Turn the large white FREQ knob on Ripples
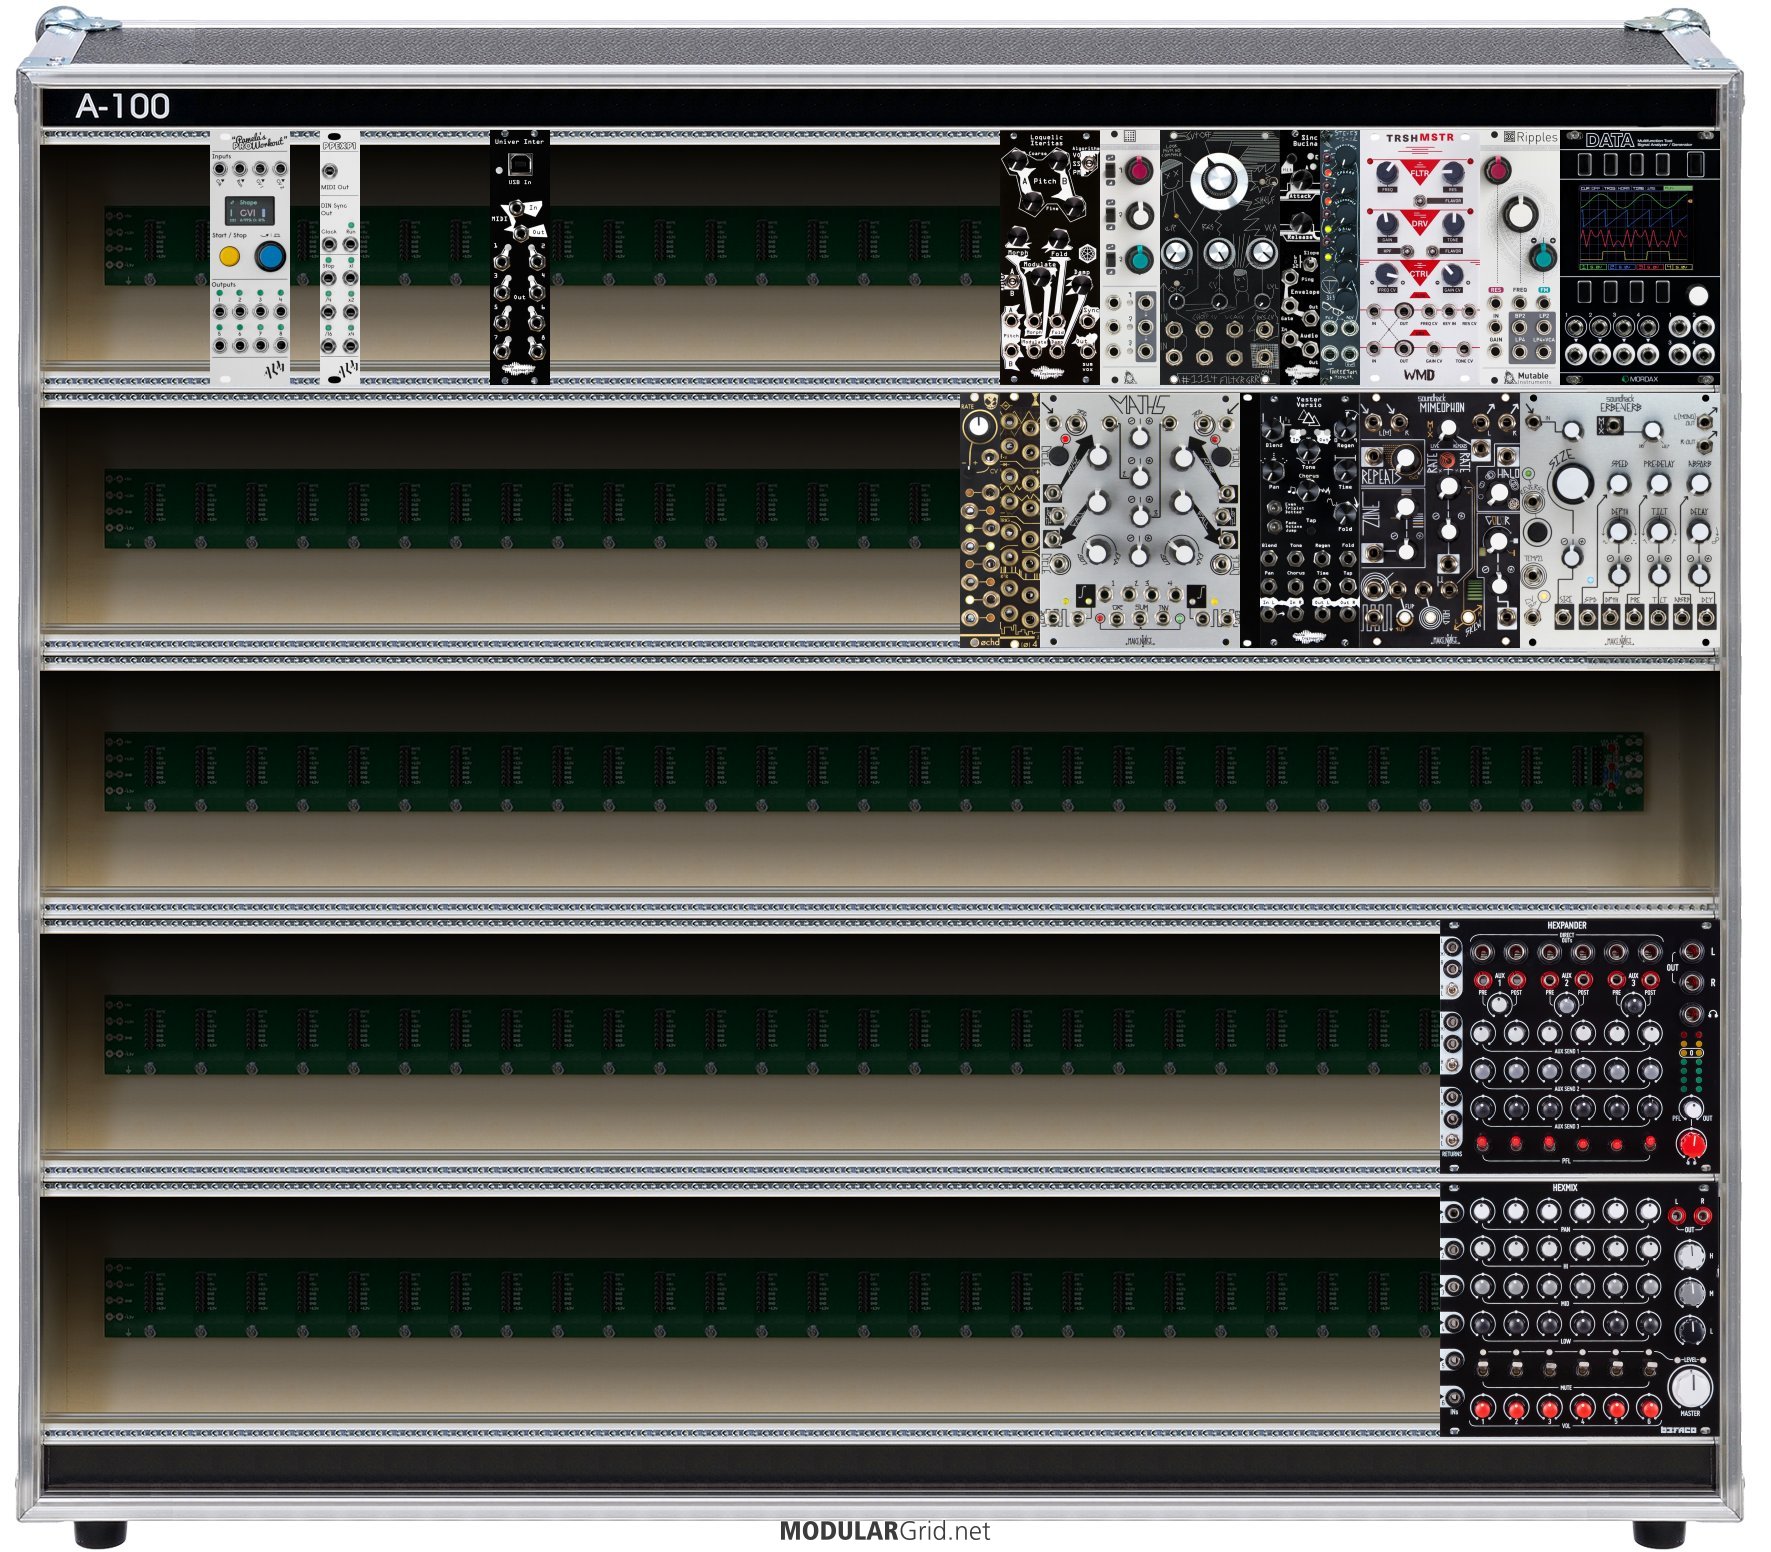Screen dimensions: 1771x1552 [1521, 214]
